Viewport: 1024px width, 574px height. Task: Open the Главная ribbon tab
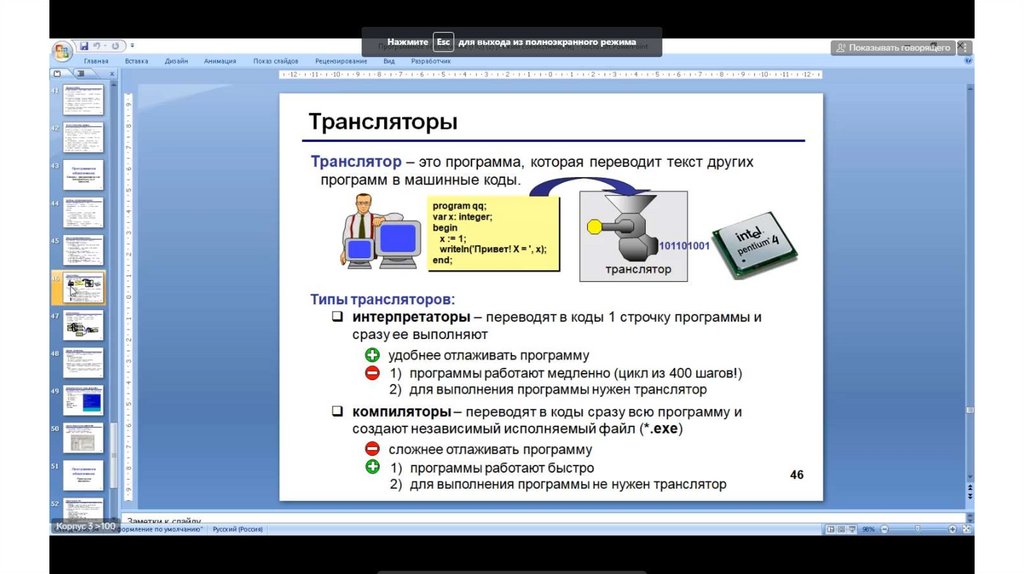96,61
